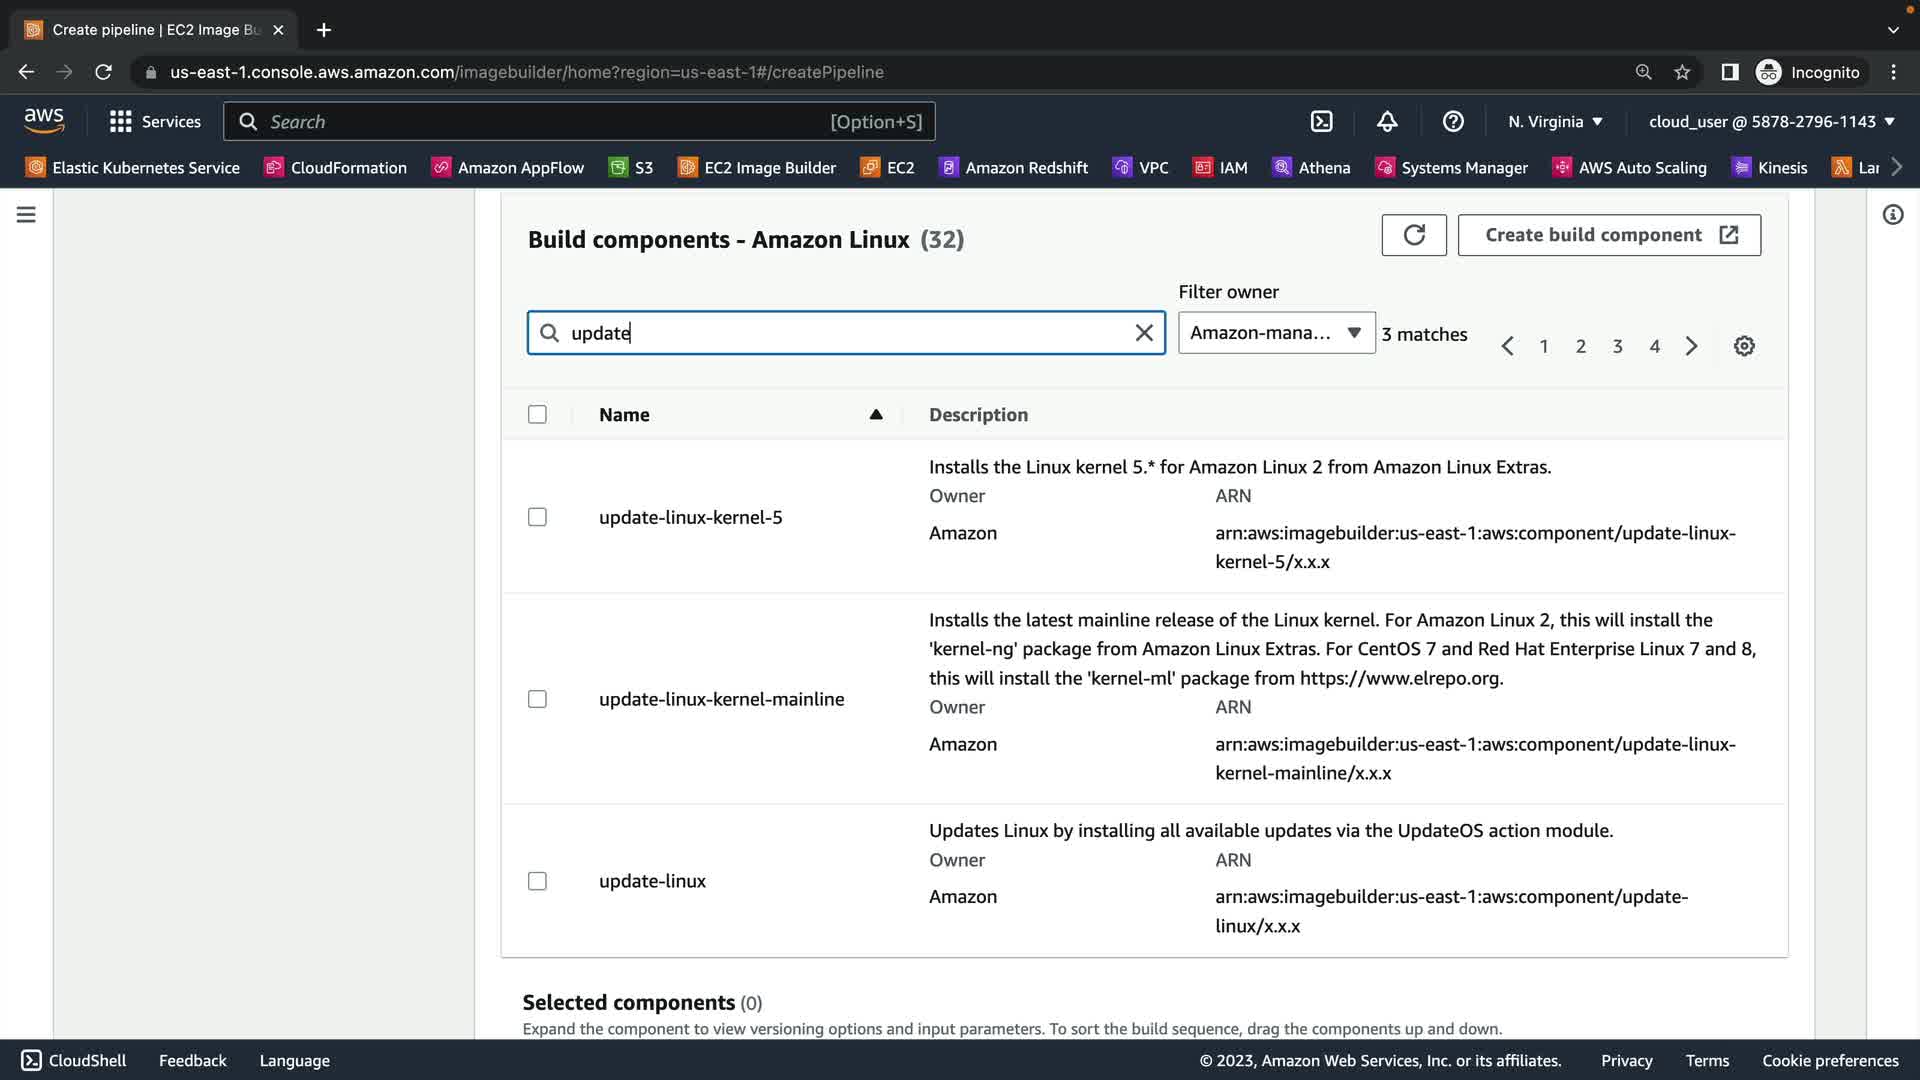Open the AWS help question mark icon
The width and height of the screenshot is (1920, 1080).
pos(1453,122)
